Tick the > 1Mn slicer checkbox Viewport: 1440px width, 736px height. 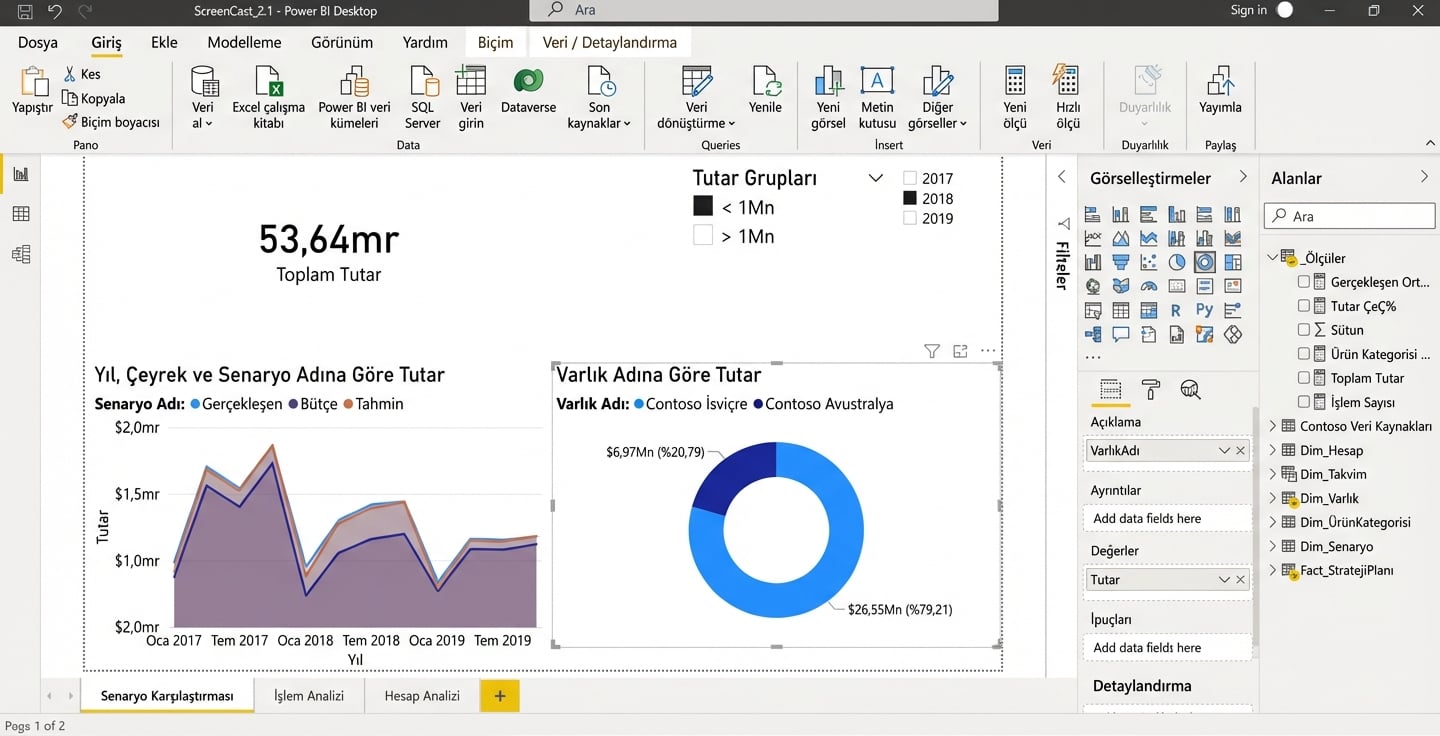coord(703,236)
